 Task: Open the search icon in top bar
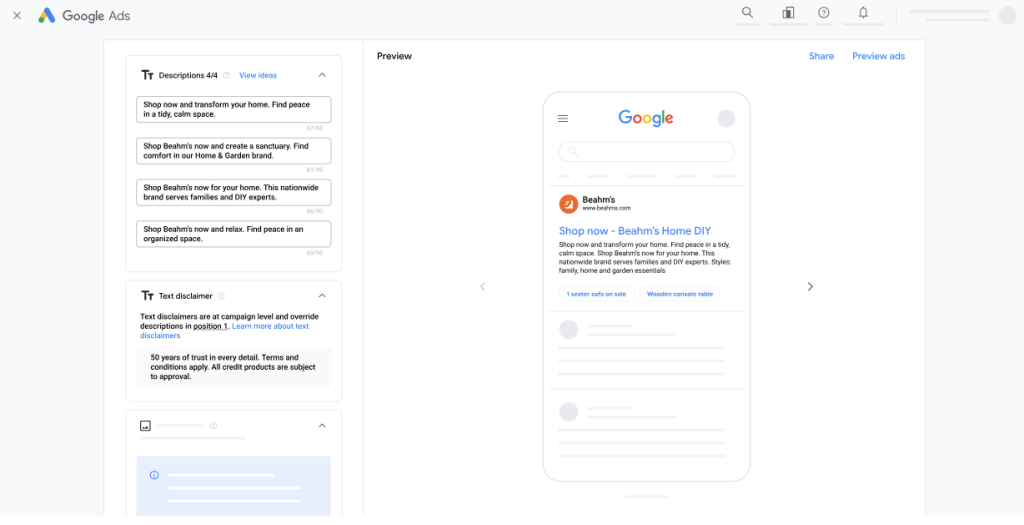(748, 12)
